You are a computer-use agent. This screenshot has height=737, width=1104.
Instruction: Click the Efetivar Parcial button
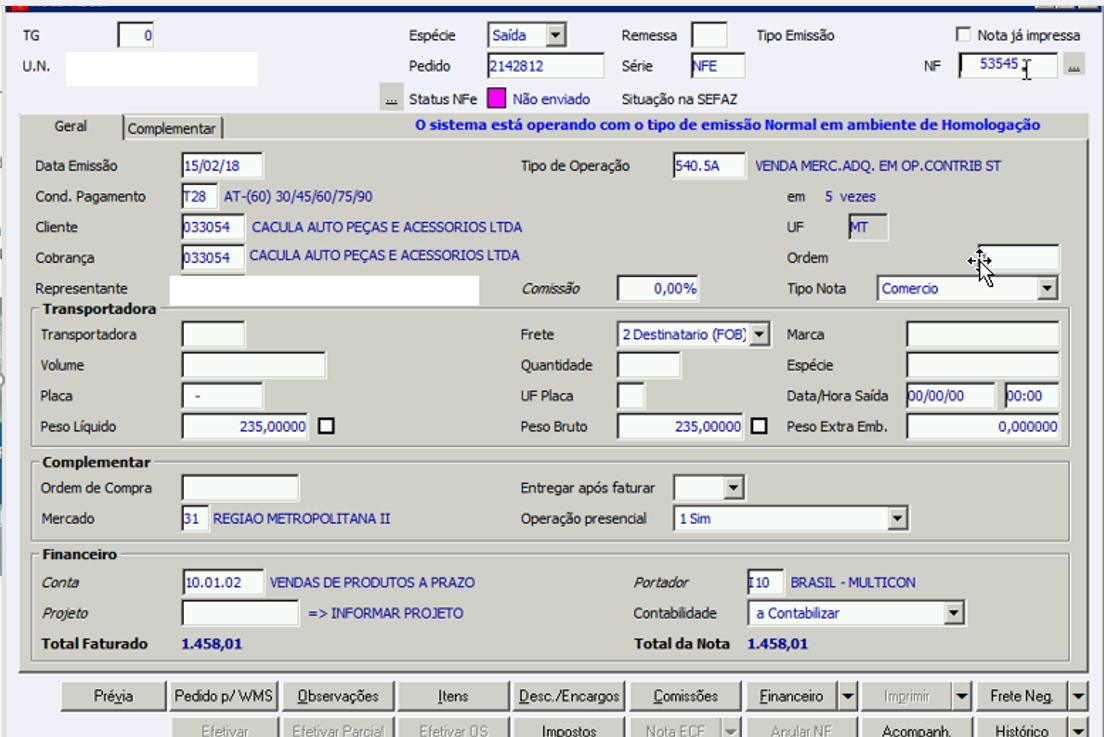(338, 729)
